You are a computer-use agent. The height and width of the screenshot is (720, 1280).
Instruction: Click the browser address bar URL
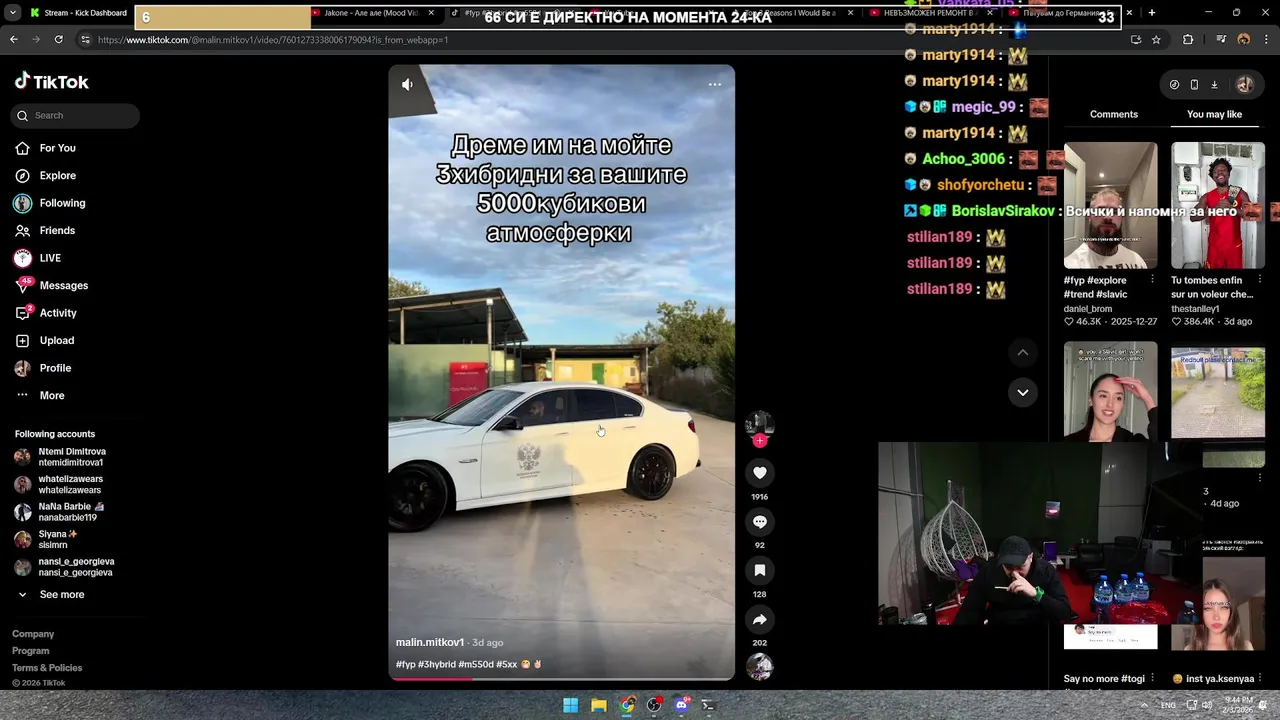click(x=273, y=40)
